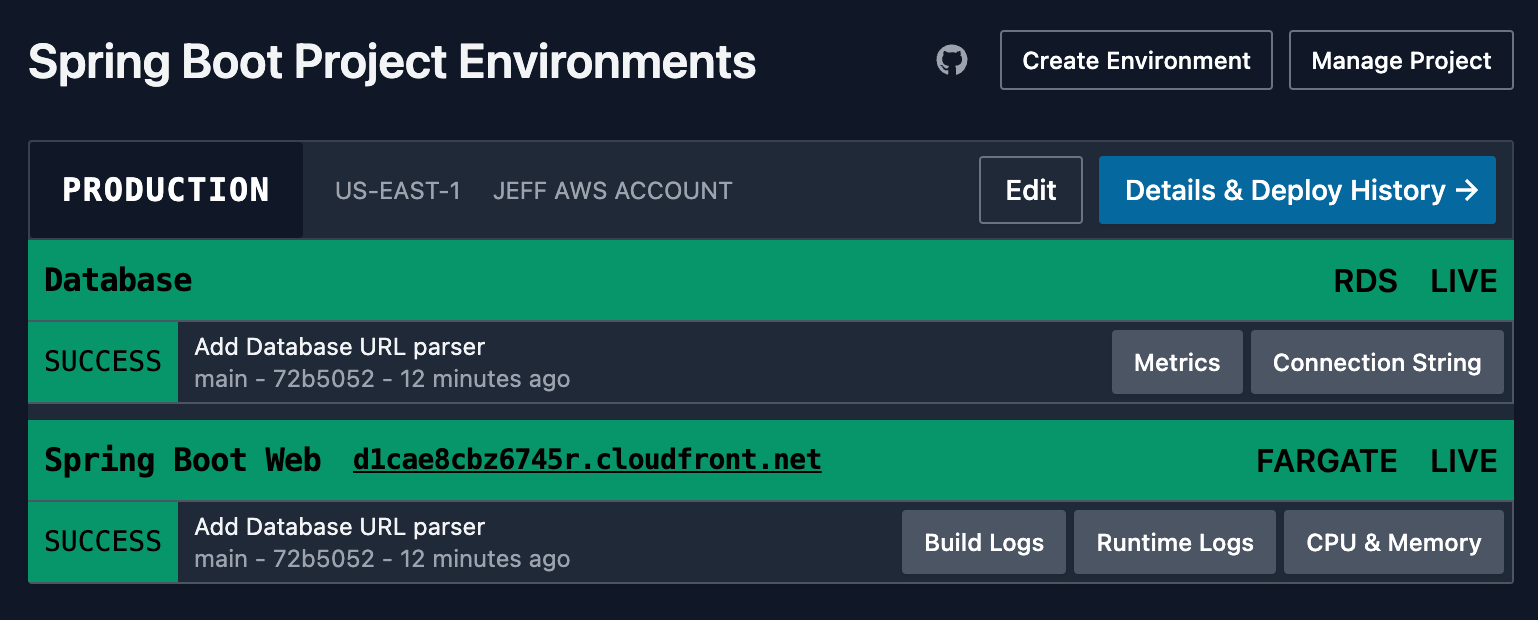View Runtime Logs for Spring Boot Web

1175,542
